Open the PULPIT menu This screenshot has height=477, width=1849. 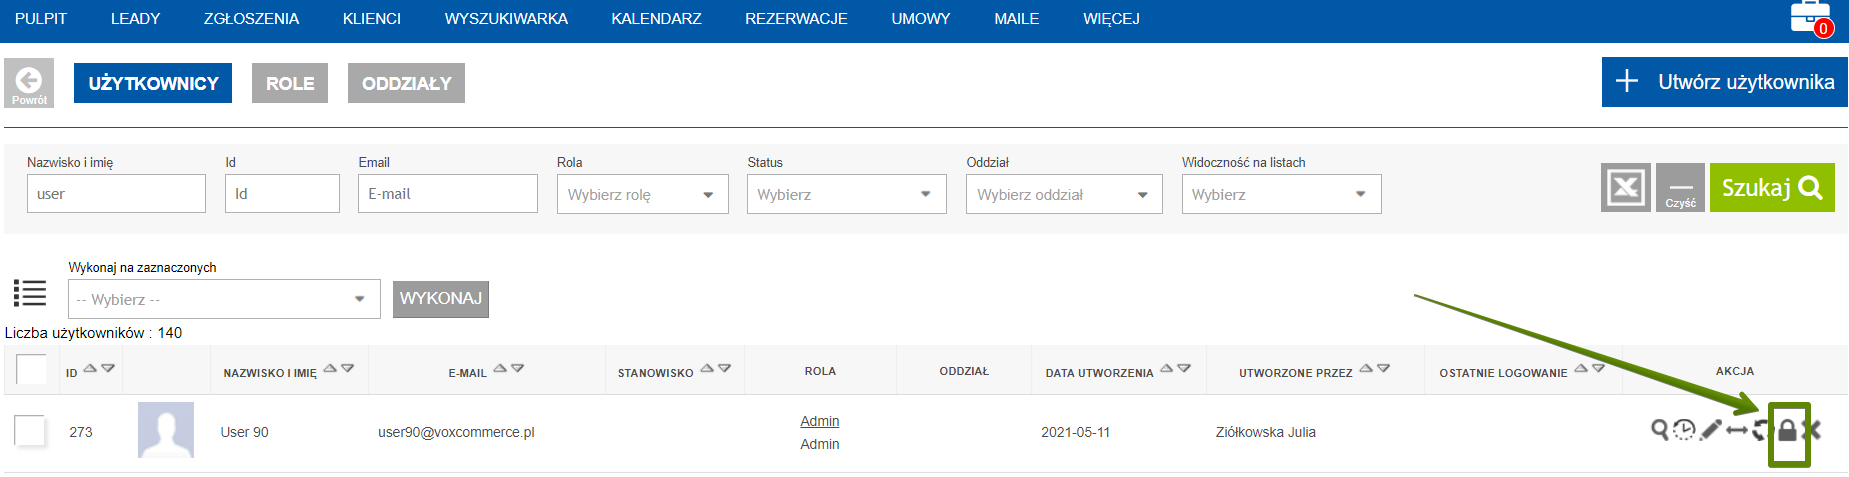click(x=41, y=19)
